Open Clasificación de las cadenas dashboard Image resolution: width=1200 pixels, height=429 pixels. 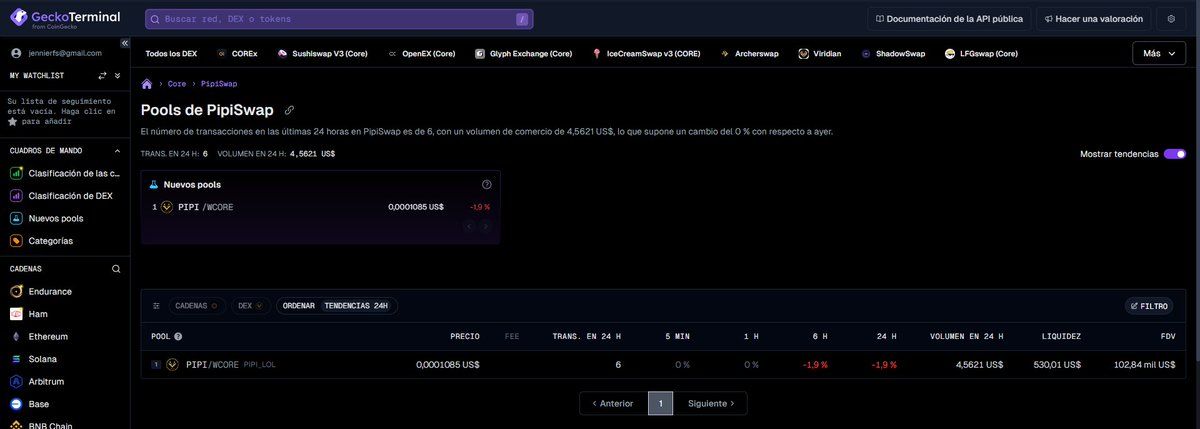click(65, 173)
